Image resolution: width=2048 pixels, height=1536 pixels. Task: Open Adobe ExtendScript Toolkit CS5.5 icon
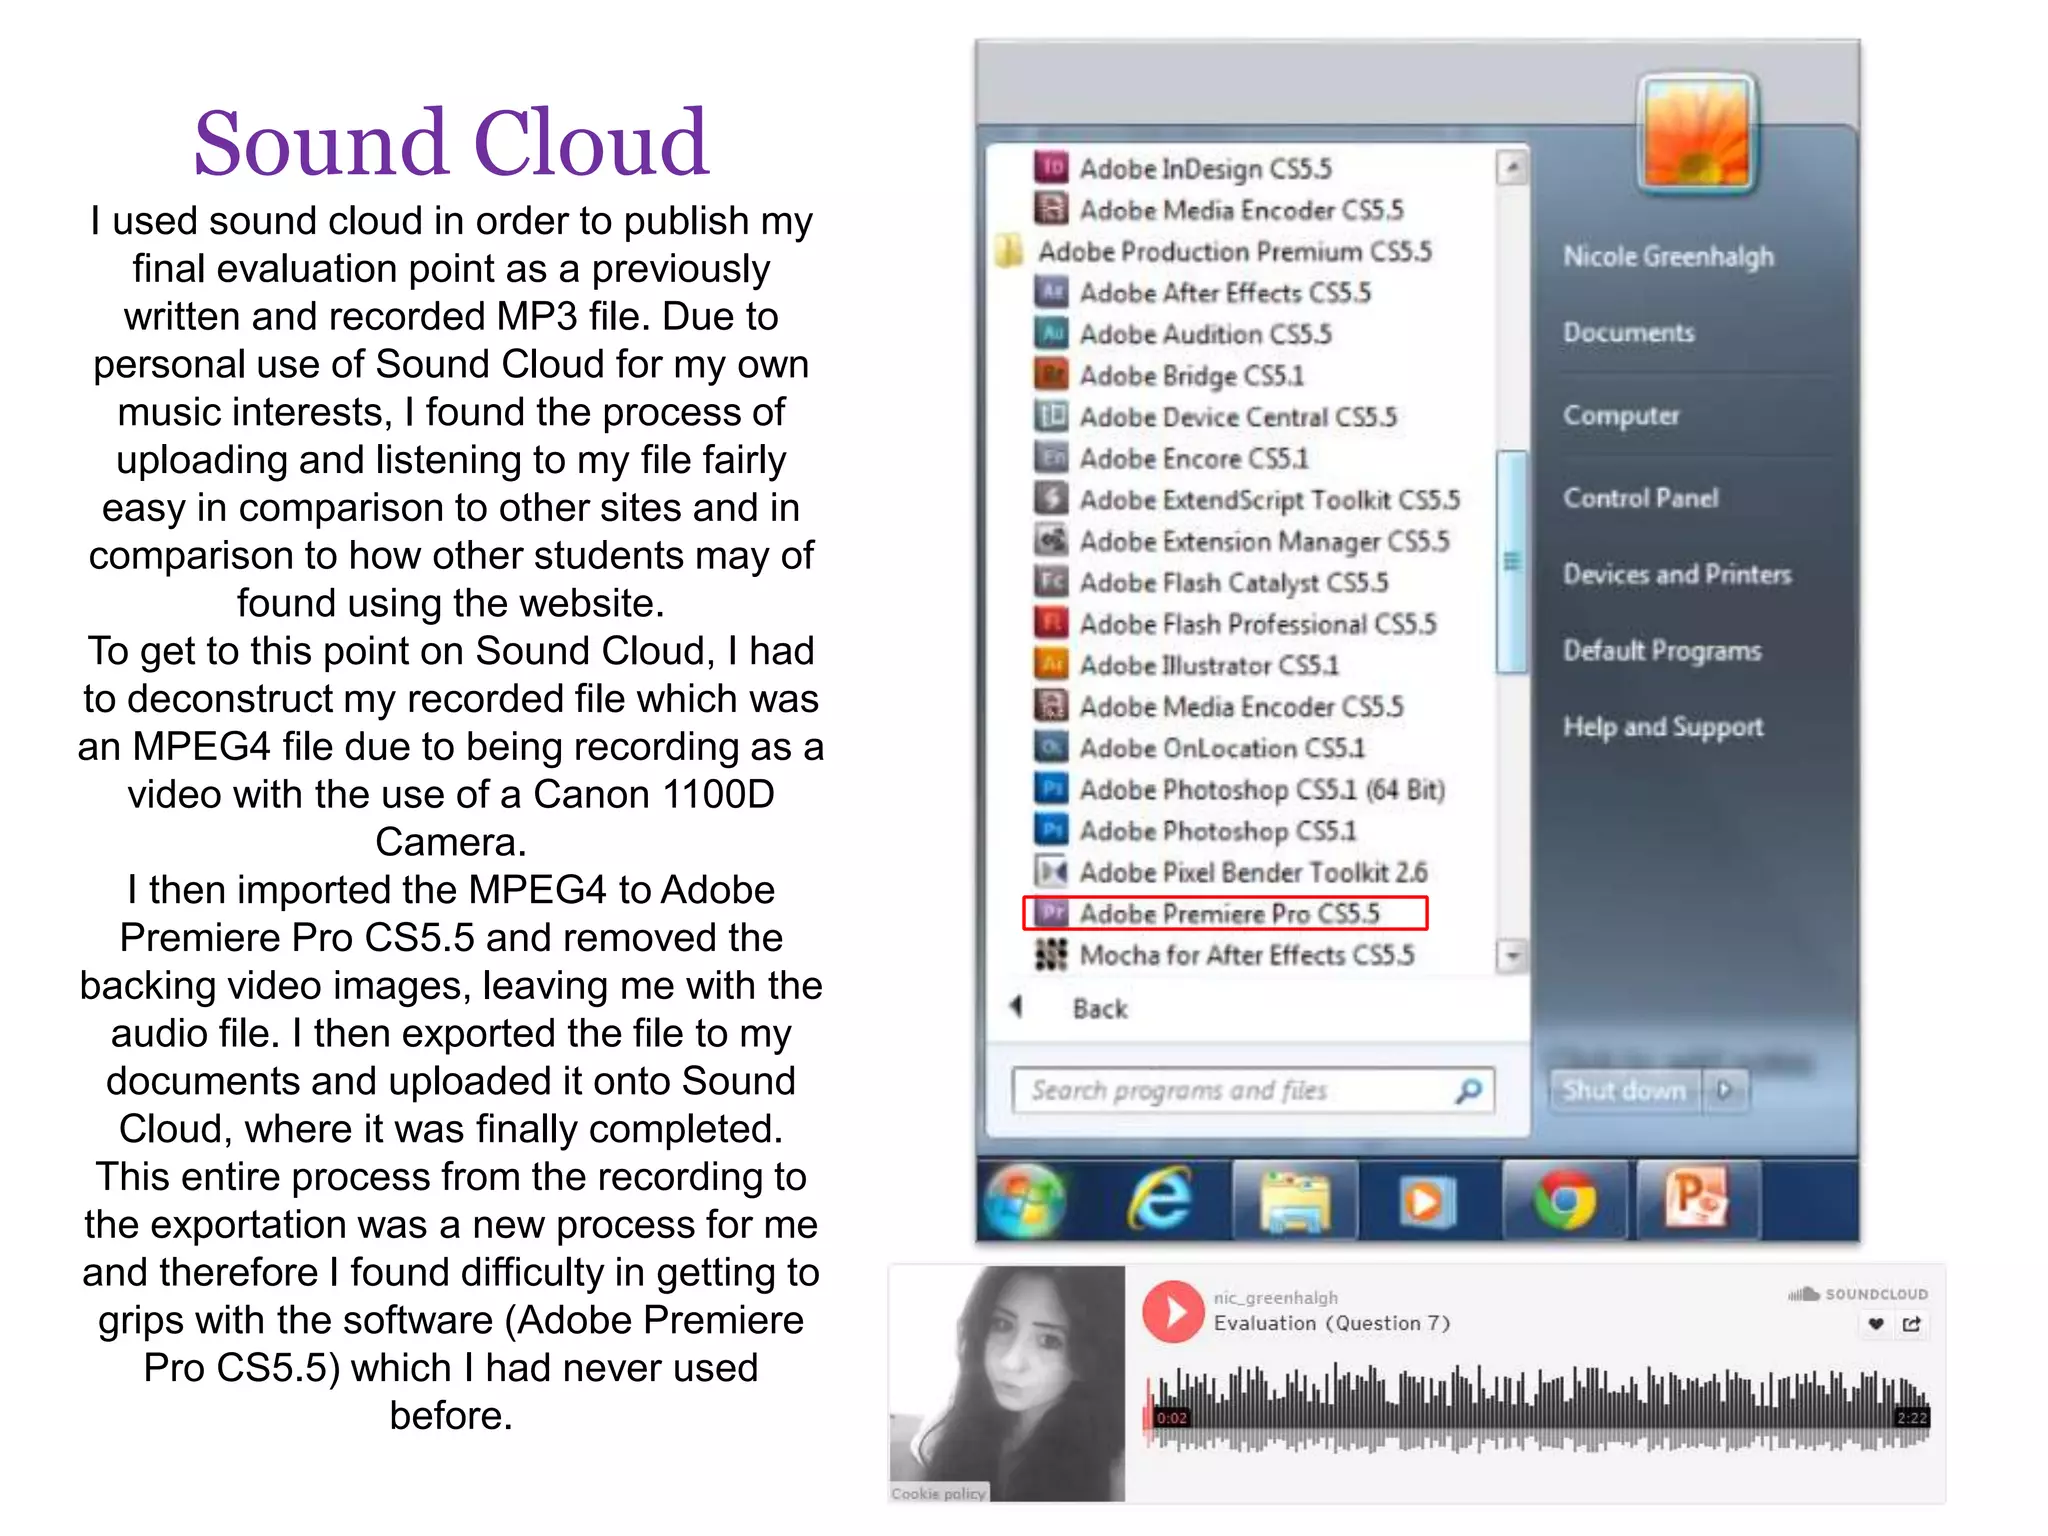1051,499
